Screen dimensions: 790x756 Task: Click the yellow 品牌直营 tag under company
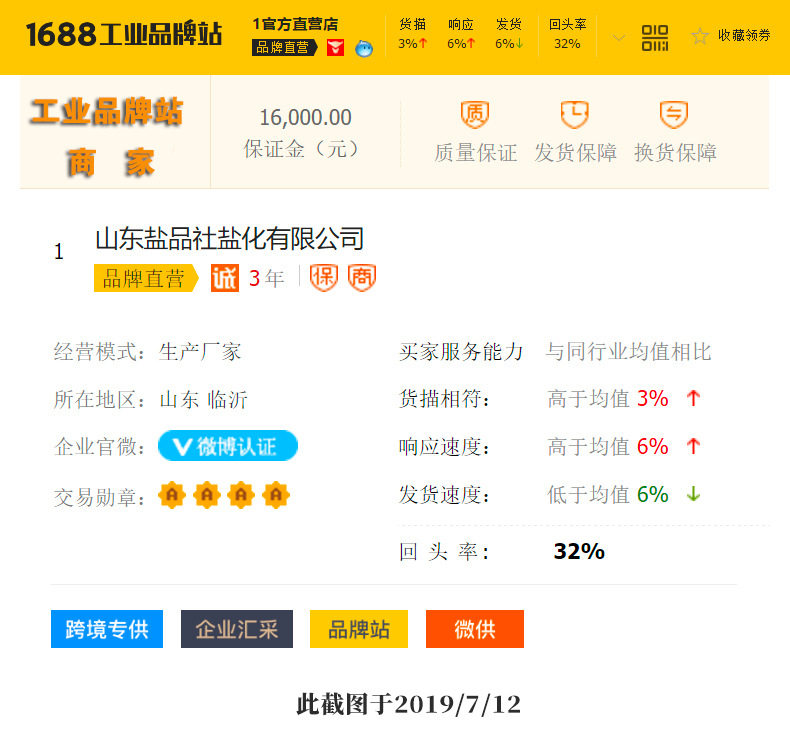click(146, 278)
